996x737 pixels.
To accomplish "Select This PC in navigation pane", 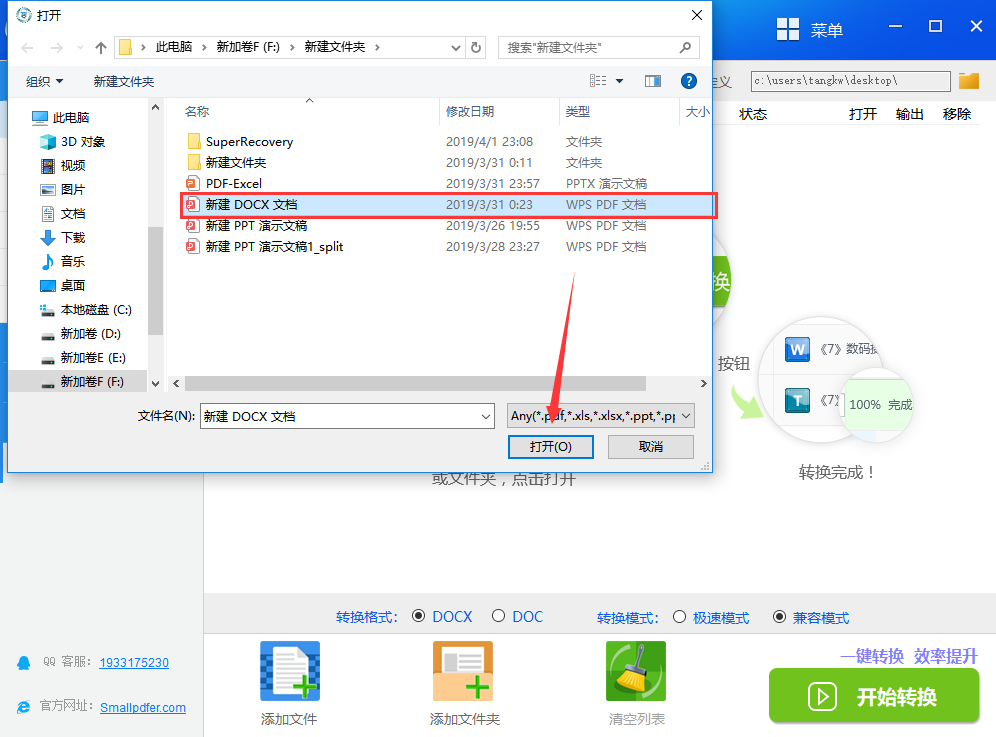I will pyautogui.click(x=71, y=118).
